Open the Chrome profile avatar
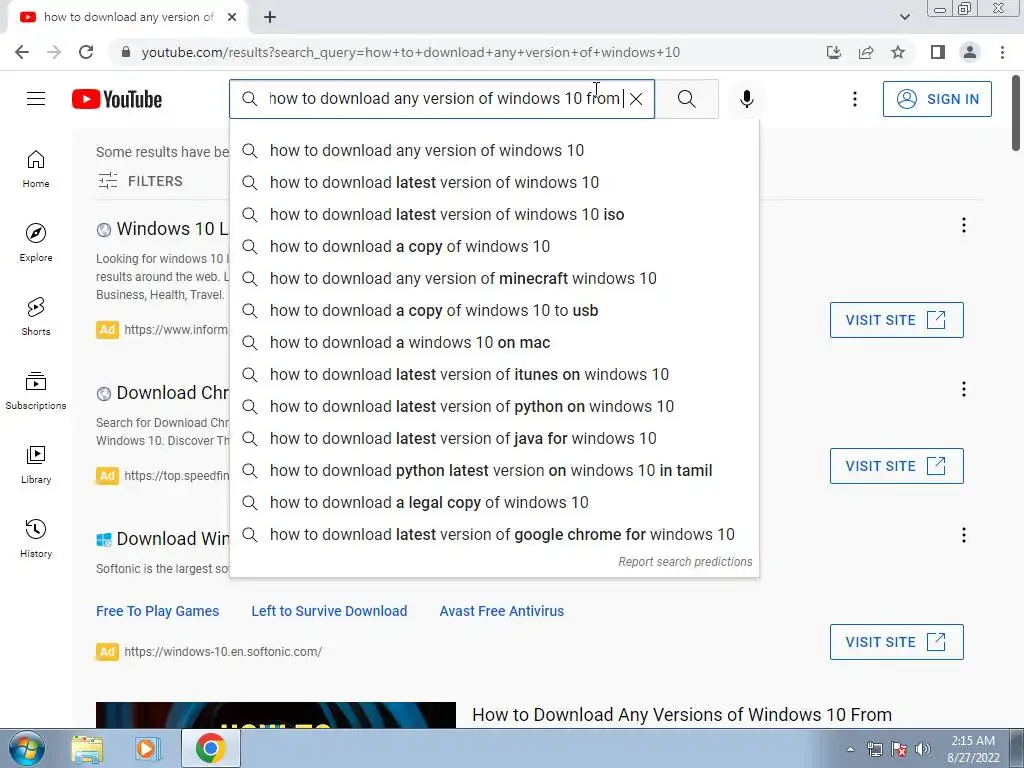This screenshot has height=768, width=1024. coord(970,52)
